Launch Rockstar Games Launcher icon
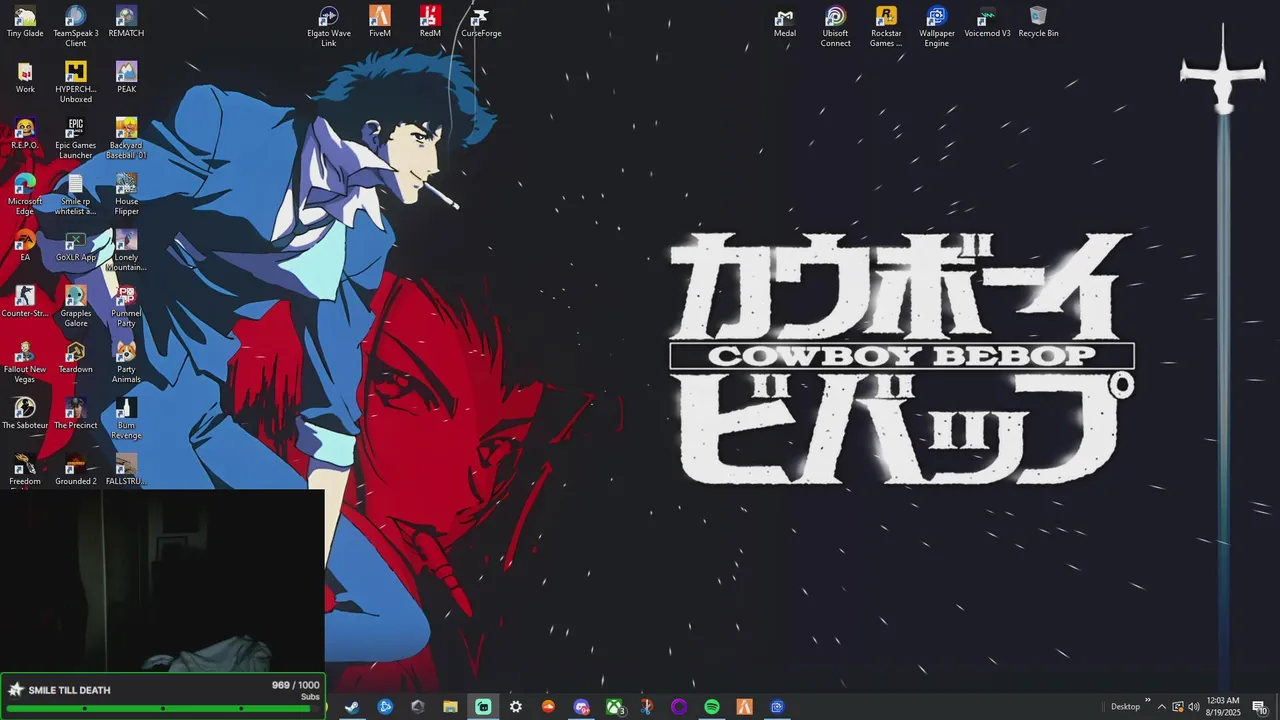 (886, 26)
